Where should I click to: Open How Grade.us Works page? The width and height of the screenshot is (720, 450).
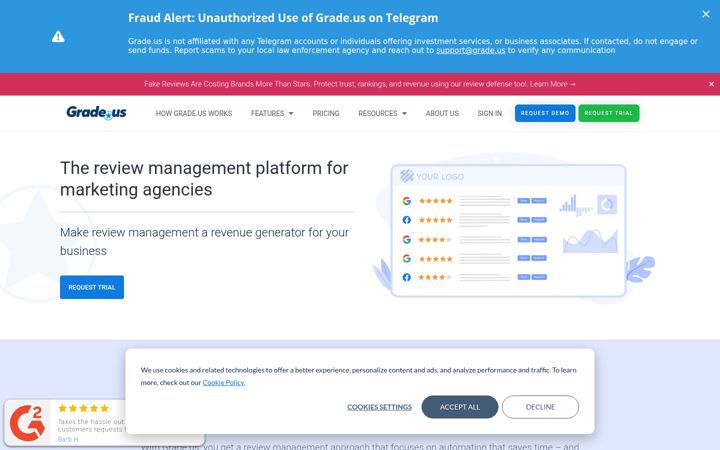pyautogui.click(x=194, y=113)
